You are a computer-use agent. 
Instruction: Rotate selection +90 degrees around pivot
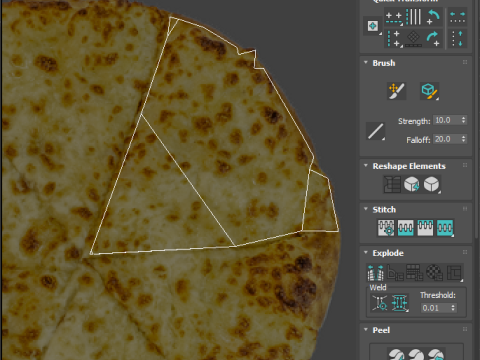[x=433, y=39]
